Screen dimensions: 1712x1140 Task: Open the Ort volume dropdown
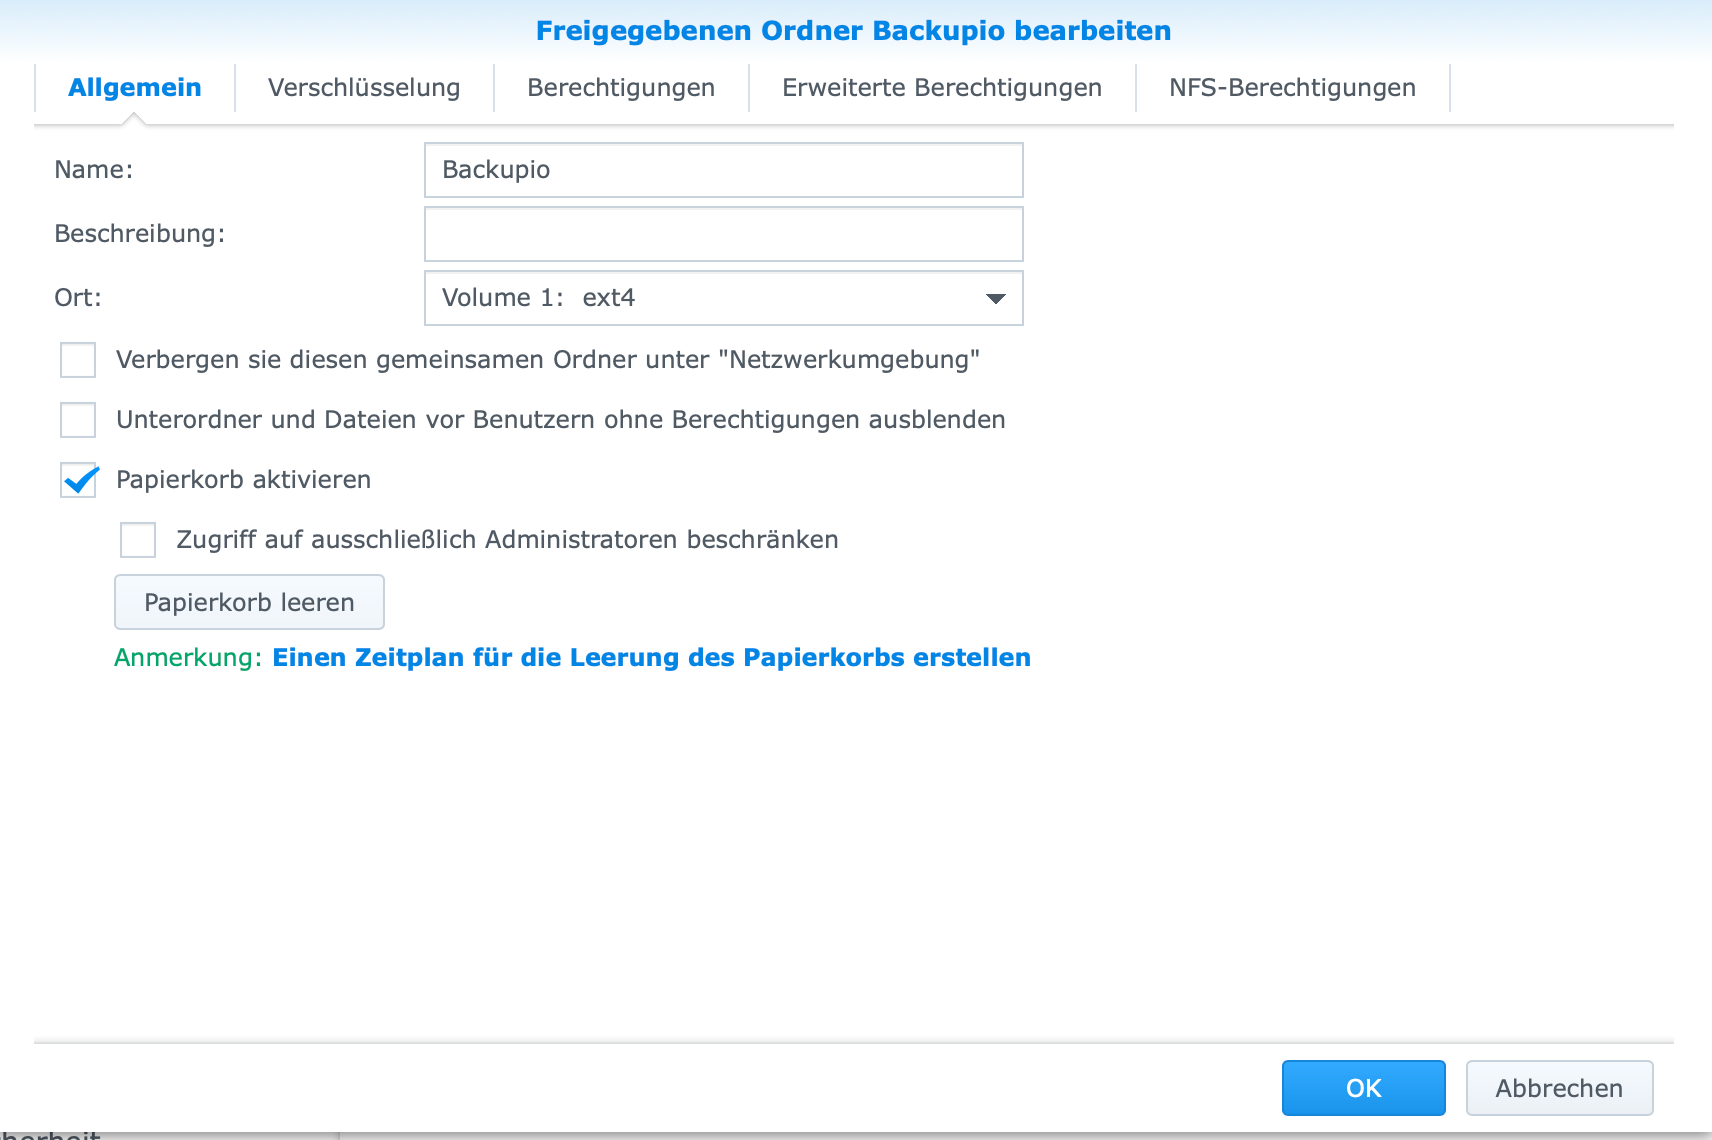pyautogui.click(x=723, y=298)
